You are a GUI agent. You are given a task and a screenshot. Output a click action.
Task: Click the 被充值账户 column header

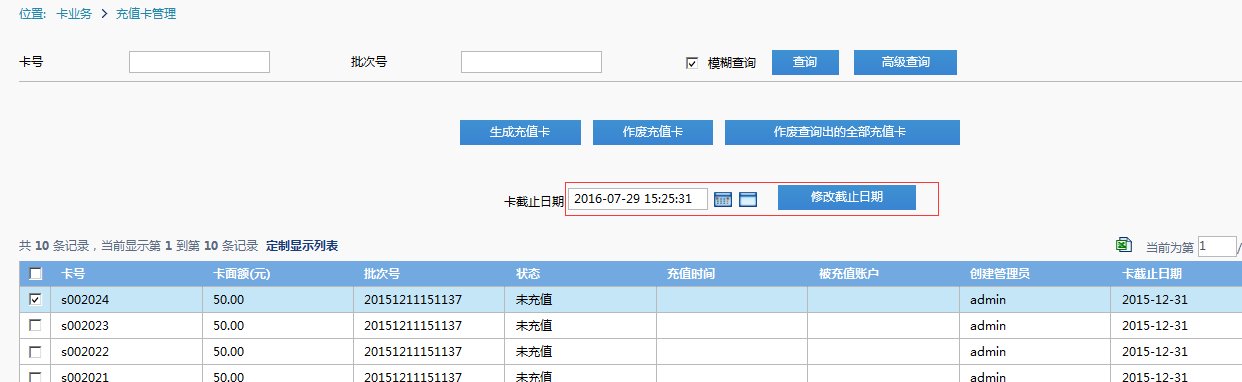pos(848,273)
